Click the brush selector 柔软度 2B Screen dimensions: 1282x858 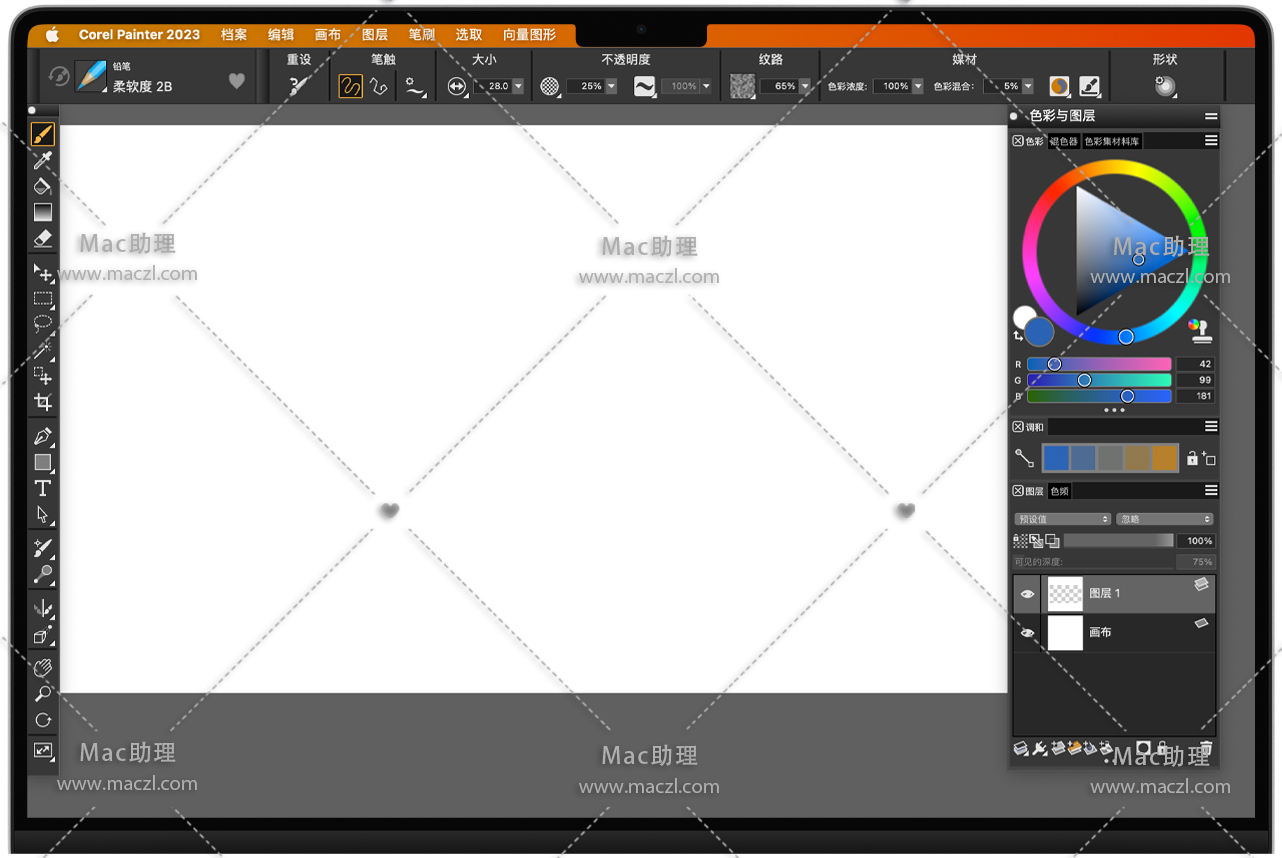142,87
